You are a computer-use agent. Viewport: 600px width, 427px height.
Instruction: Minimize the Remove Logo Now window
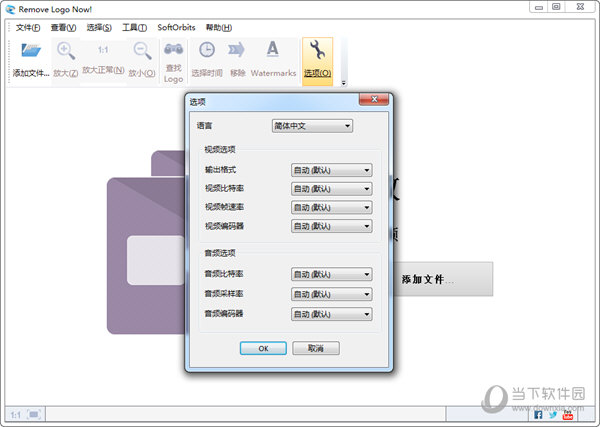pos(539,7)
